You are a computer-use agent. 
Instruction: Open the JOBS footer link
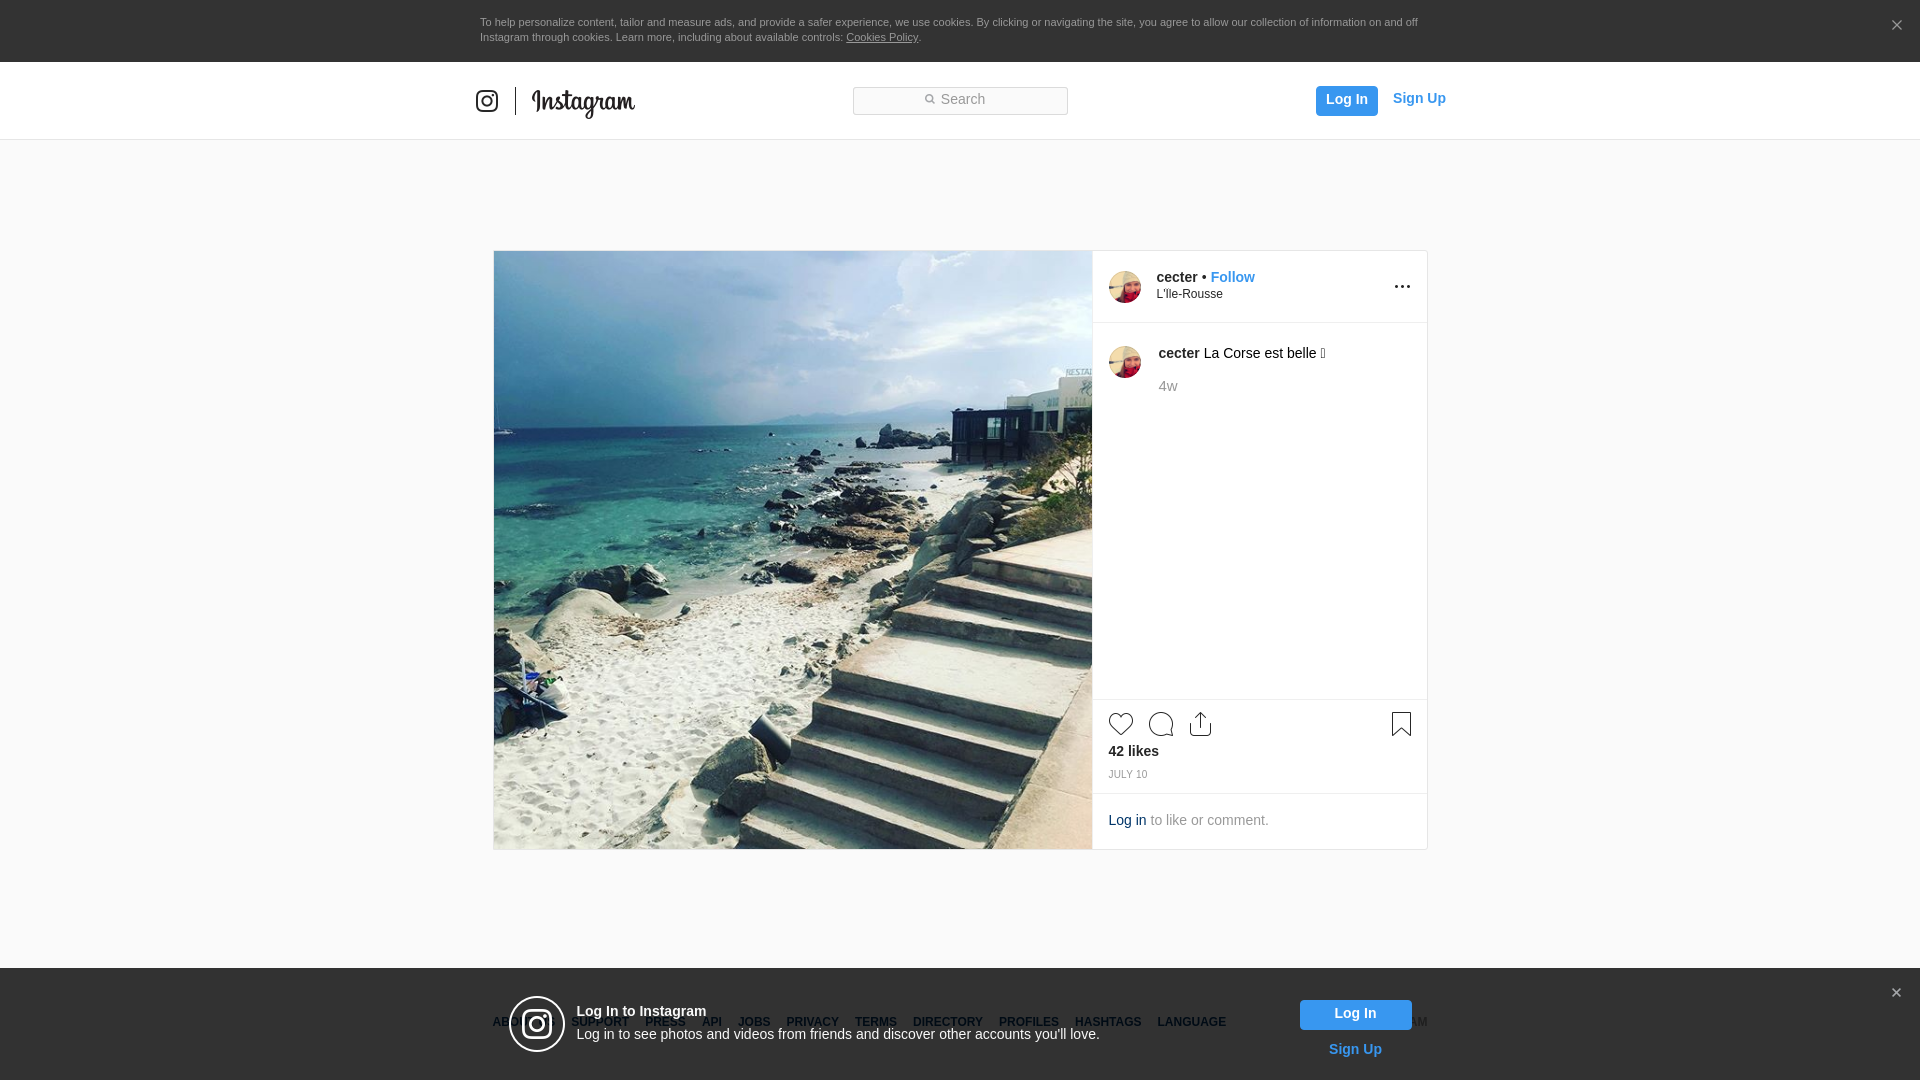pyautogui.click(x=754, y=1022)
